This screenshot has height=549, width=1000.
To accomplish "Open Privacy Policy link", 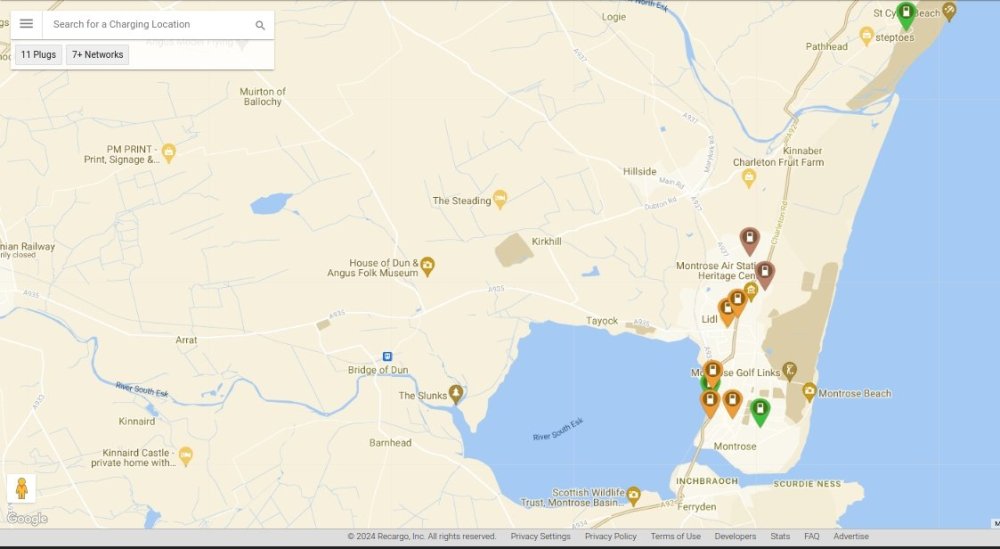I will click(610, 536).
